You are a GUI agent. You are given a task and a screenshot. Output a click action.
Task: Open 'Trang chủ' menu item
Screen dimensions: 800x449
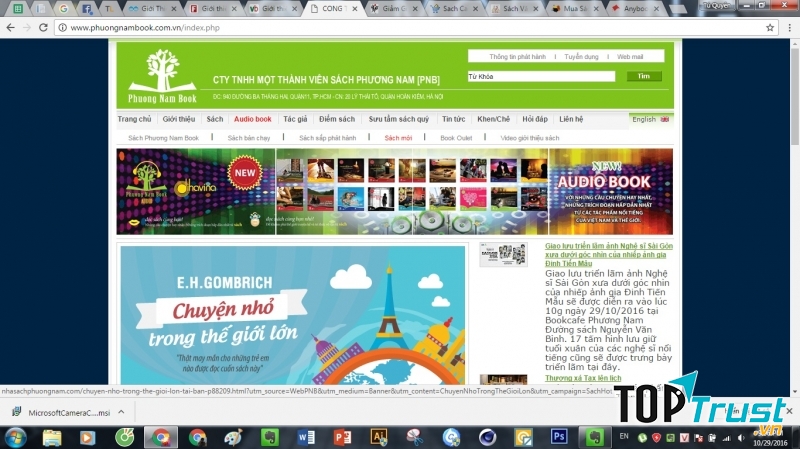point(134,119)
